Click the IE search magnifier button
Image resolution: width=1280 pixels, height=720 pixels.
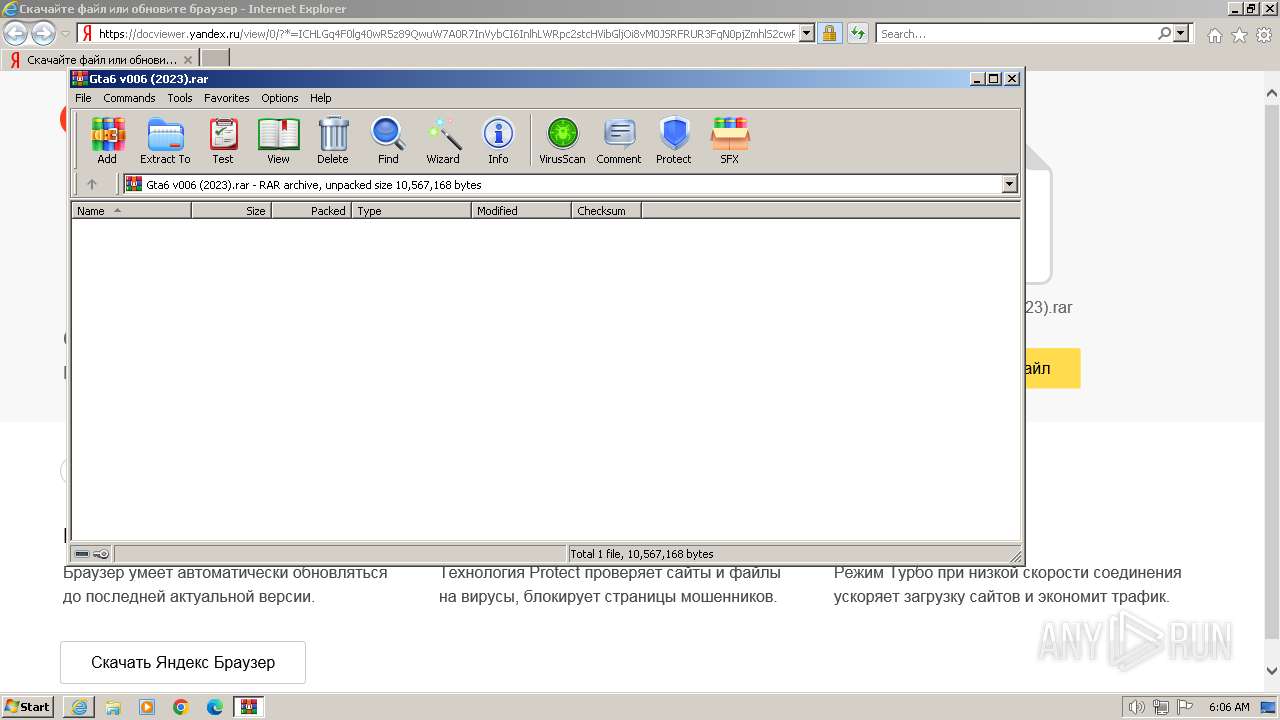(1164, 33)
